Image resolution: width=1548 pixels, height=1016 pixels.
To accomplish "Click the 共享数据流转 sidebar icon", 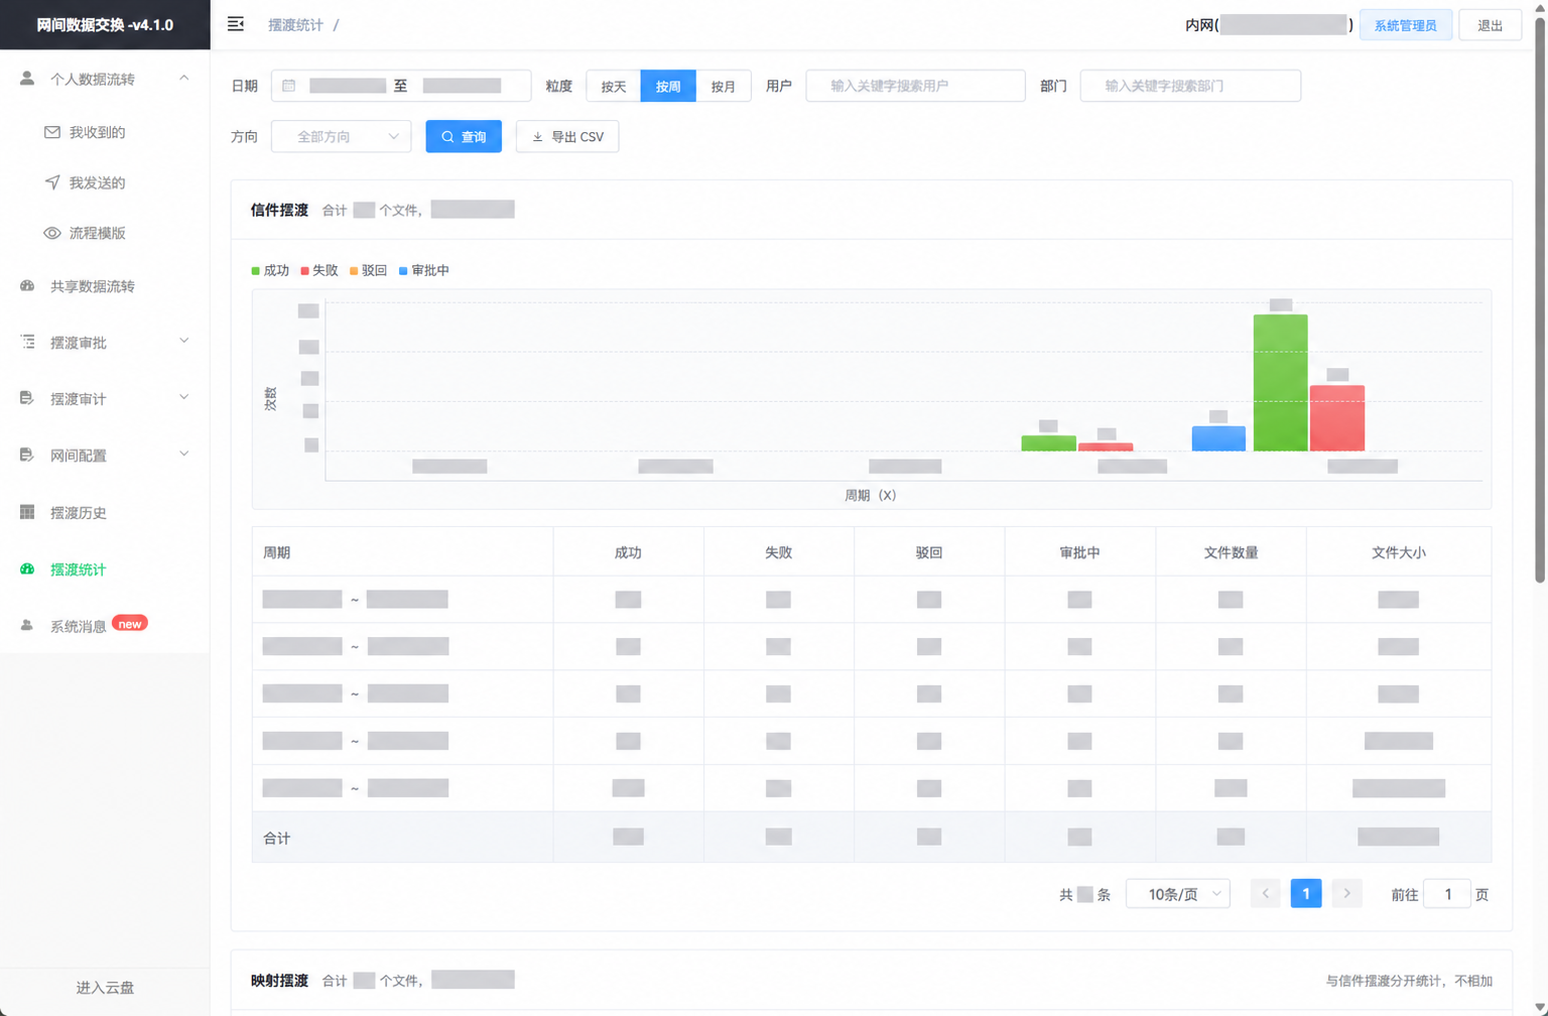I will coord(27,286).
